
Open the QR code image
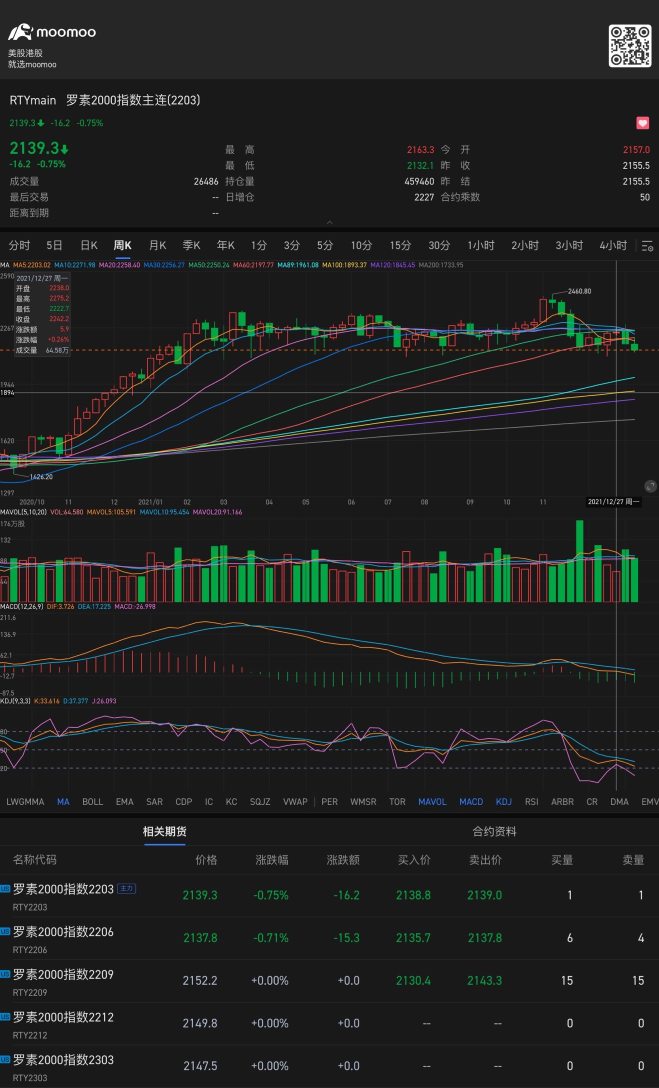coord(630,46)
